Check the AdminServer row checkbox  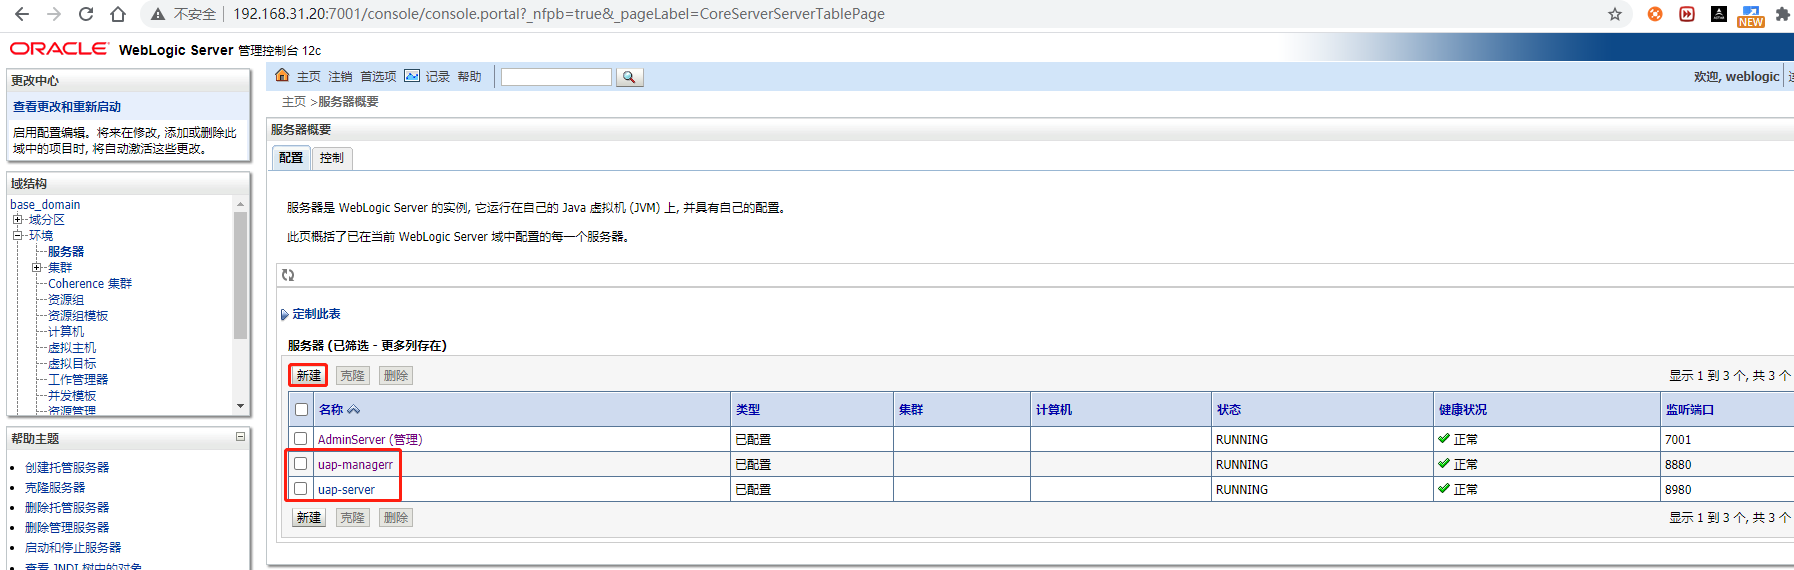(301, 439)
